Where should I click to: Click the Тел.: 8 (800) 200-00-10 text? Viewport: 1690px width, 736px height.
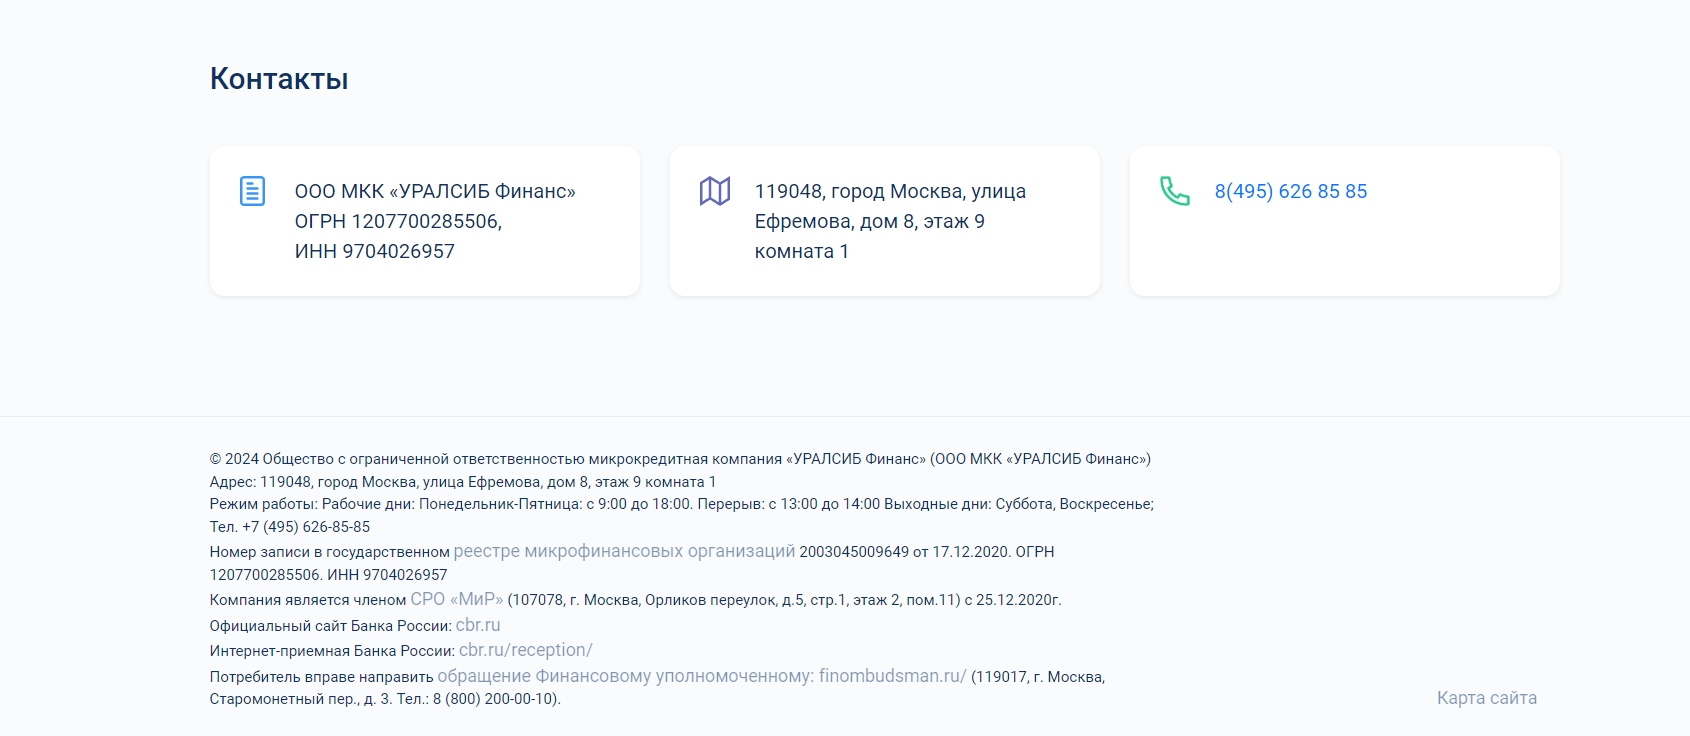(x=478, y=699)
